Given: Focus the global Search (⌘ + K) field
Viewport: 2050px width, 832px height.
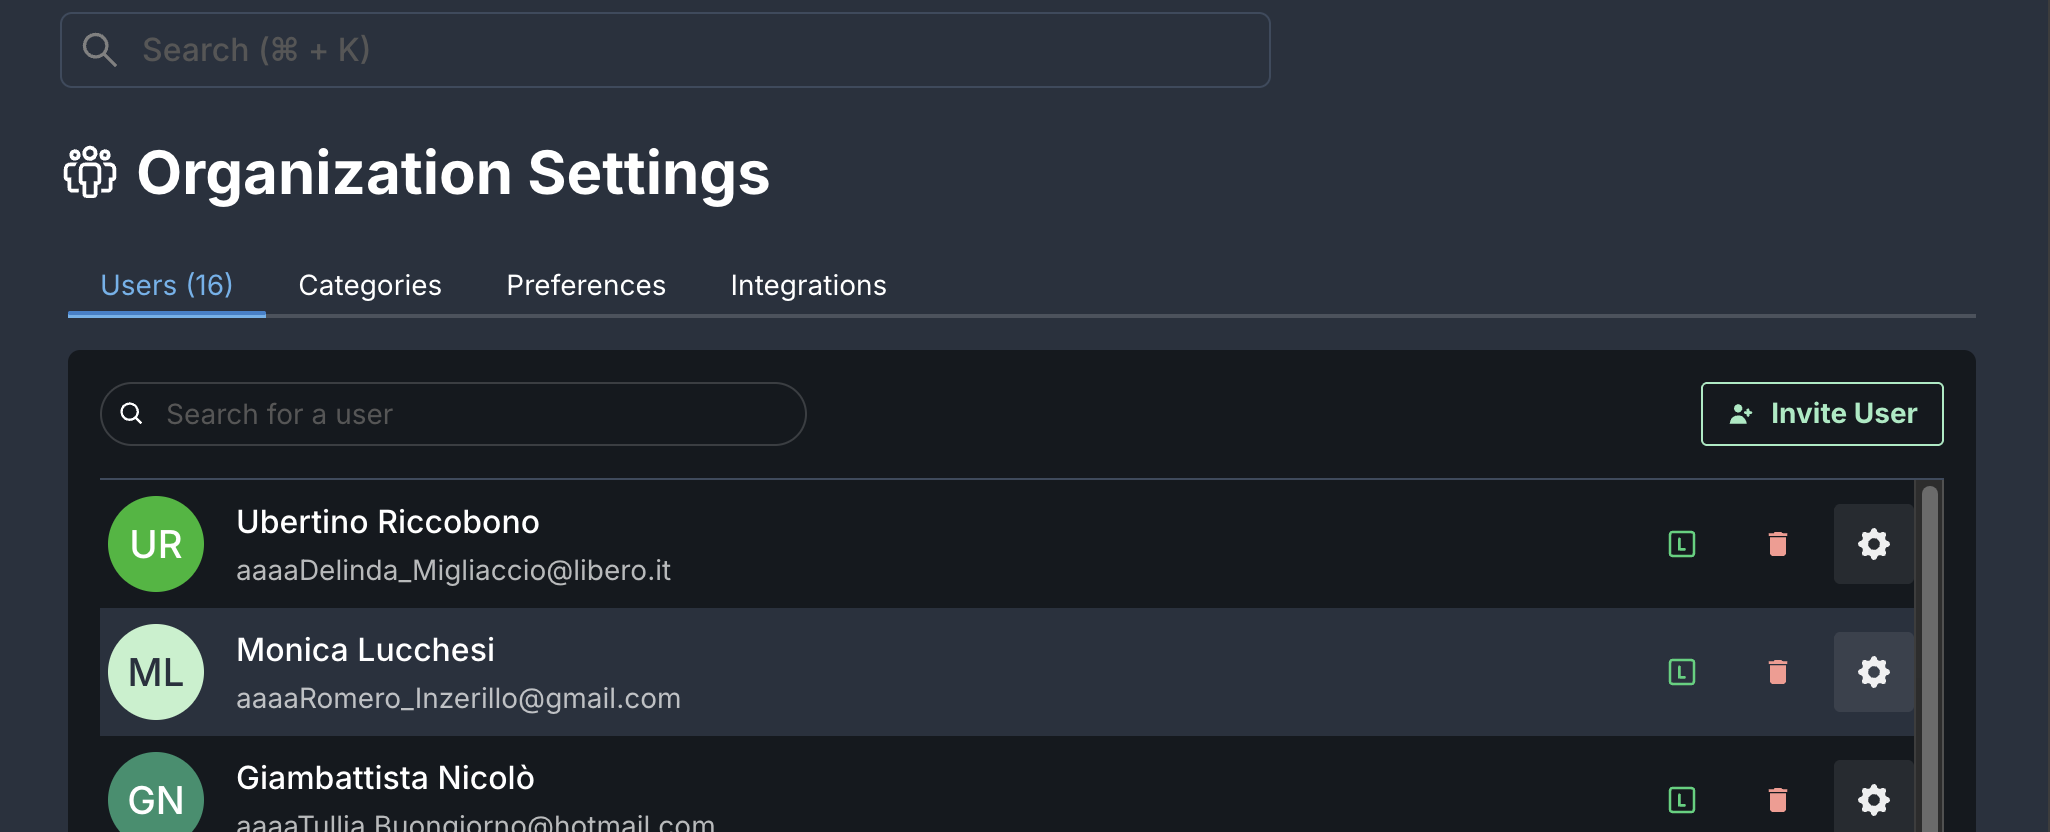Looking at the screenshot, I should 665,50.
